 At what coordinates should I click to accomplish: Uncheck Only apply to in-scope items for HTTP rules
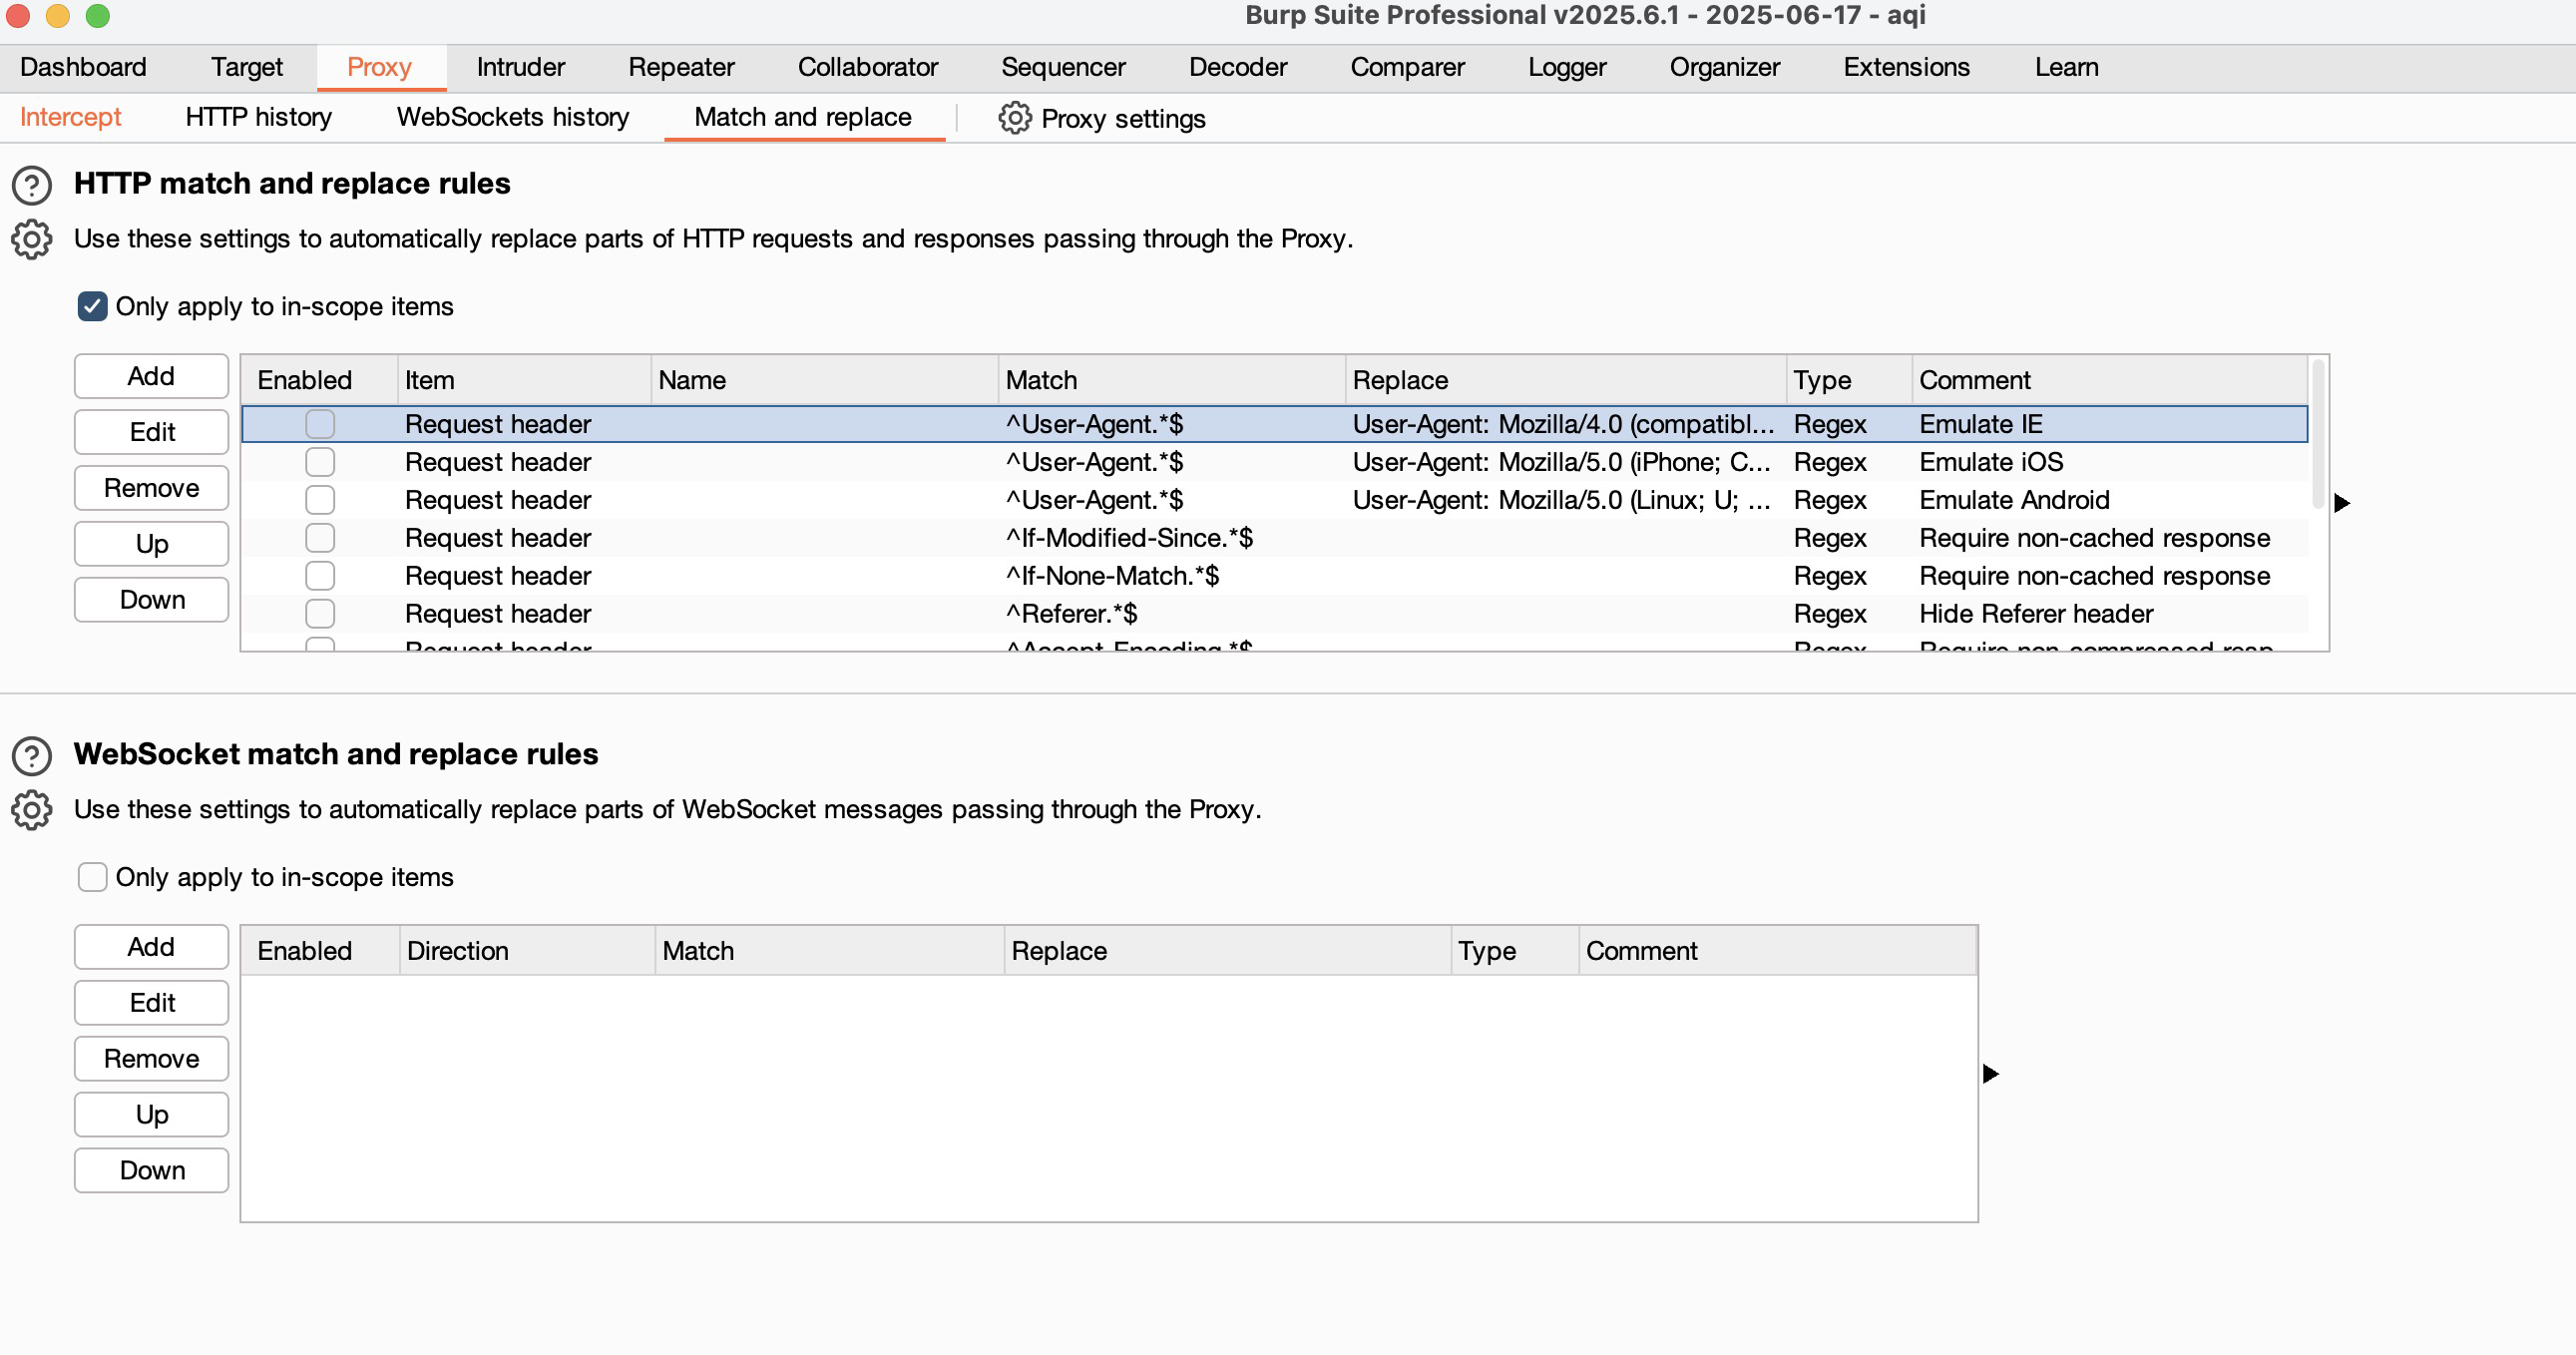click(92, 306)
